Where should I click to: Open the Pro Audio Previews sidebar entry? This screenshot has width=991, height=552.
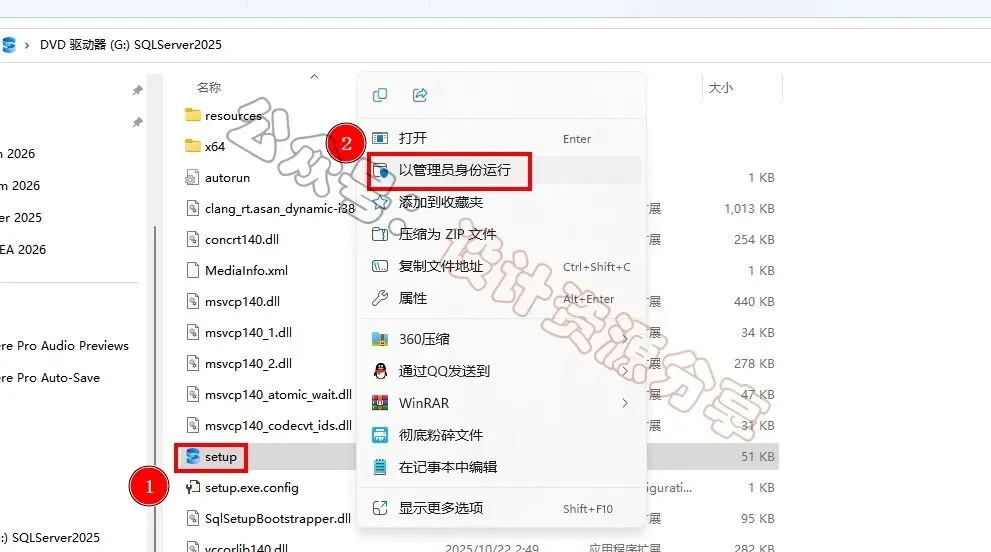click(x=64, y=346)
